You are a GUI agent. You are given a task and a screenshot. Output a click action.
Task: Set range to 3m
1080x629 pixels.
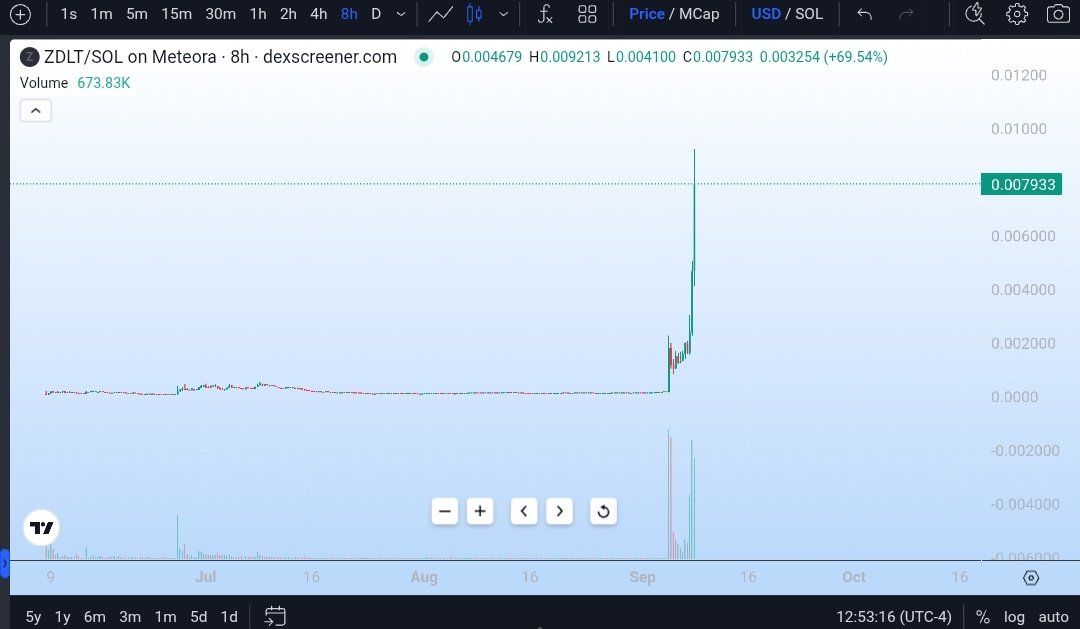(130, 617)
